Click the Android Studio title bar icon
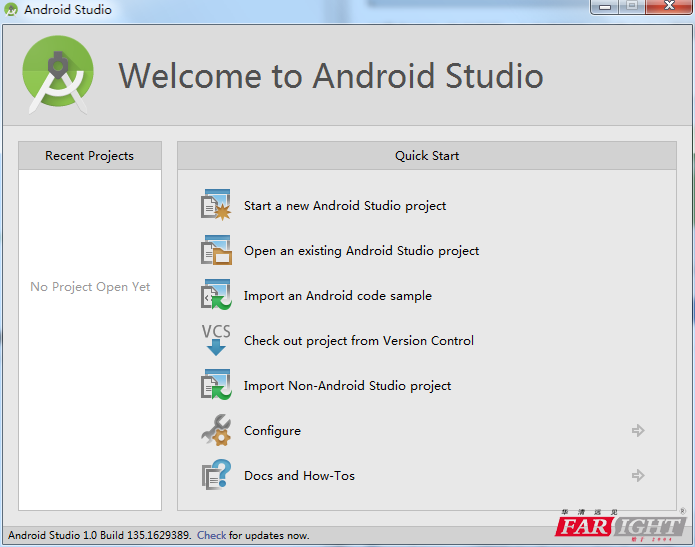 click(x=11, y=9)
